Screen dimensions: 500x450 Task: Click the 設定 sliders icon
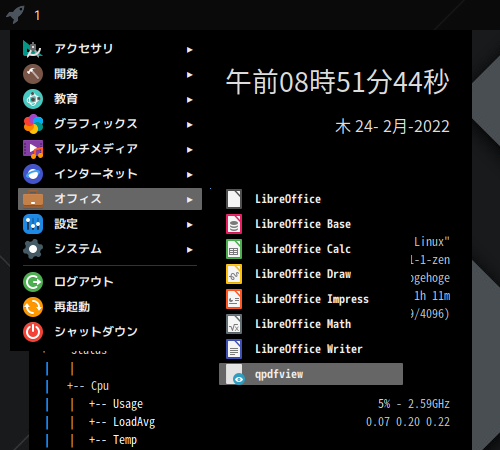[33, 224]
